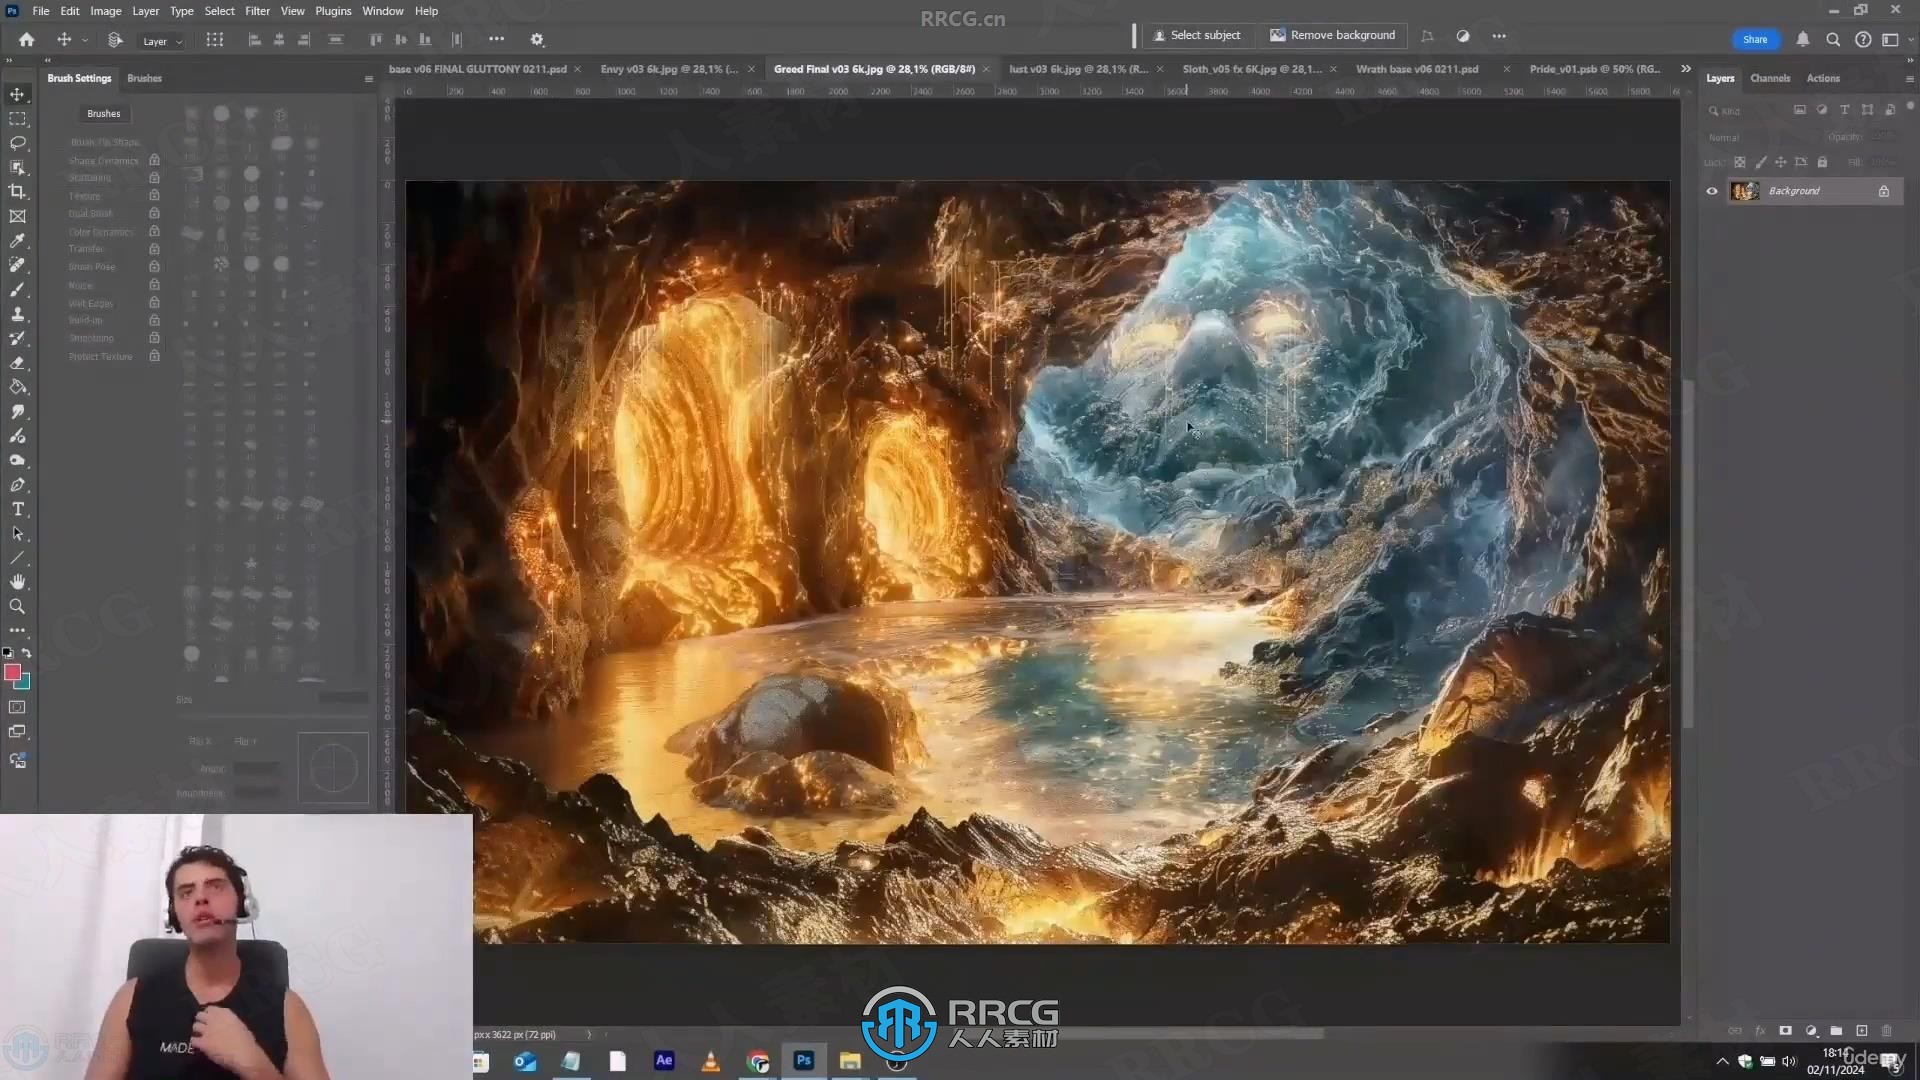Select the Rectangular Marquee tool

(x=18, y=118)
